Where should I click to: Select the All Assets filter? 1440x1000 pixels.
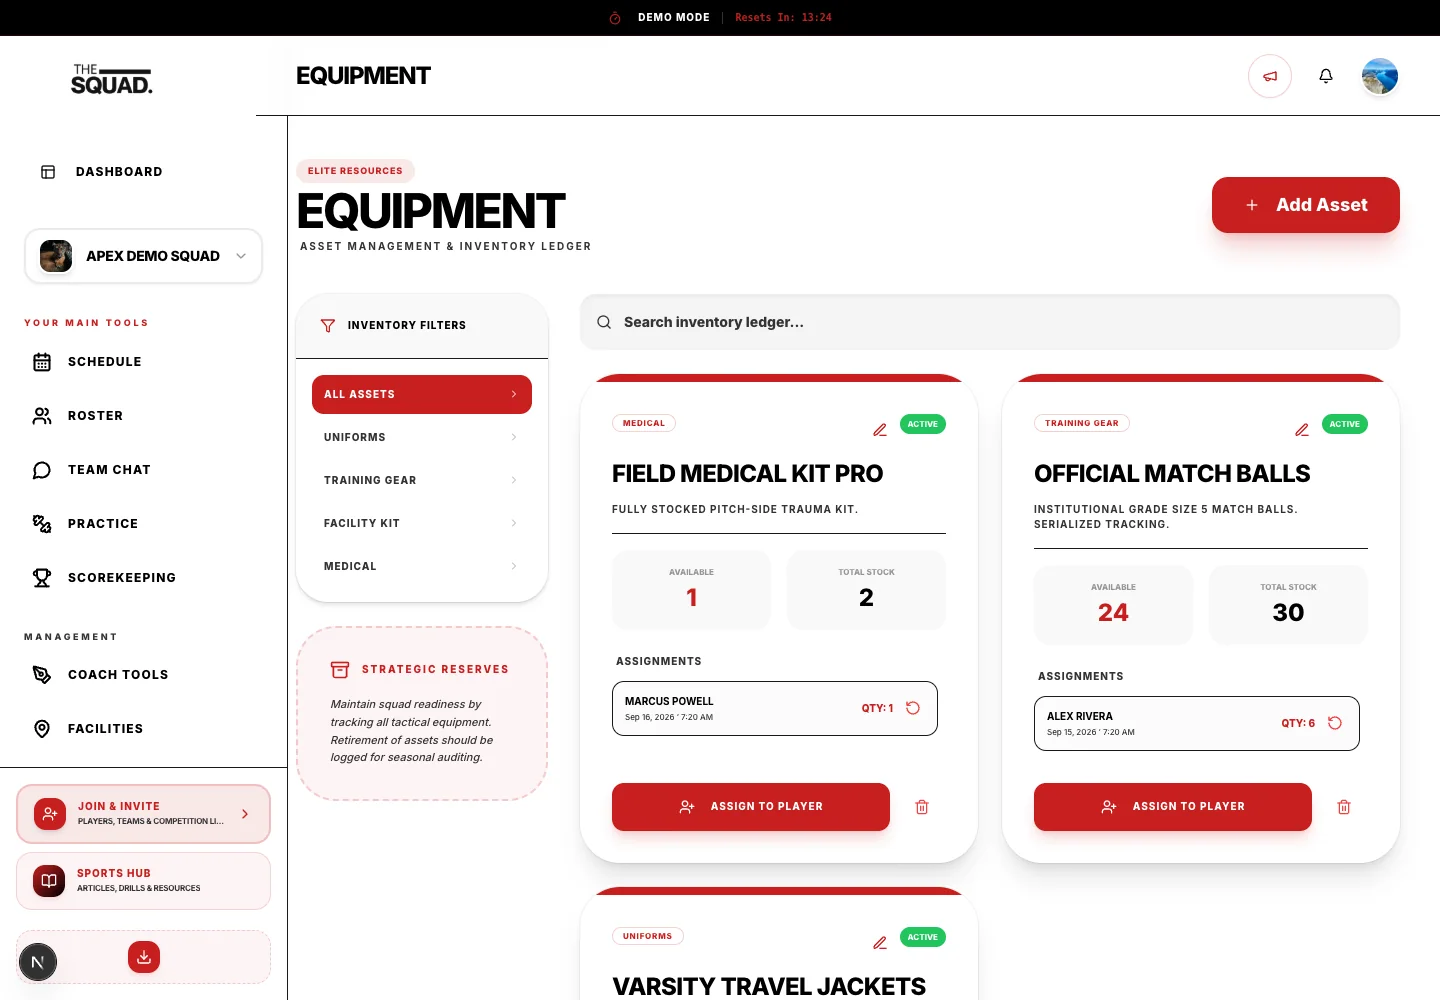422,394
